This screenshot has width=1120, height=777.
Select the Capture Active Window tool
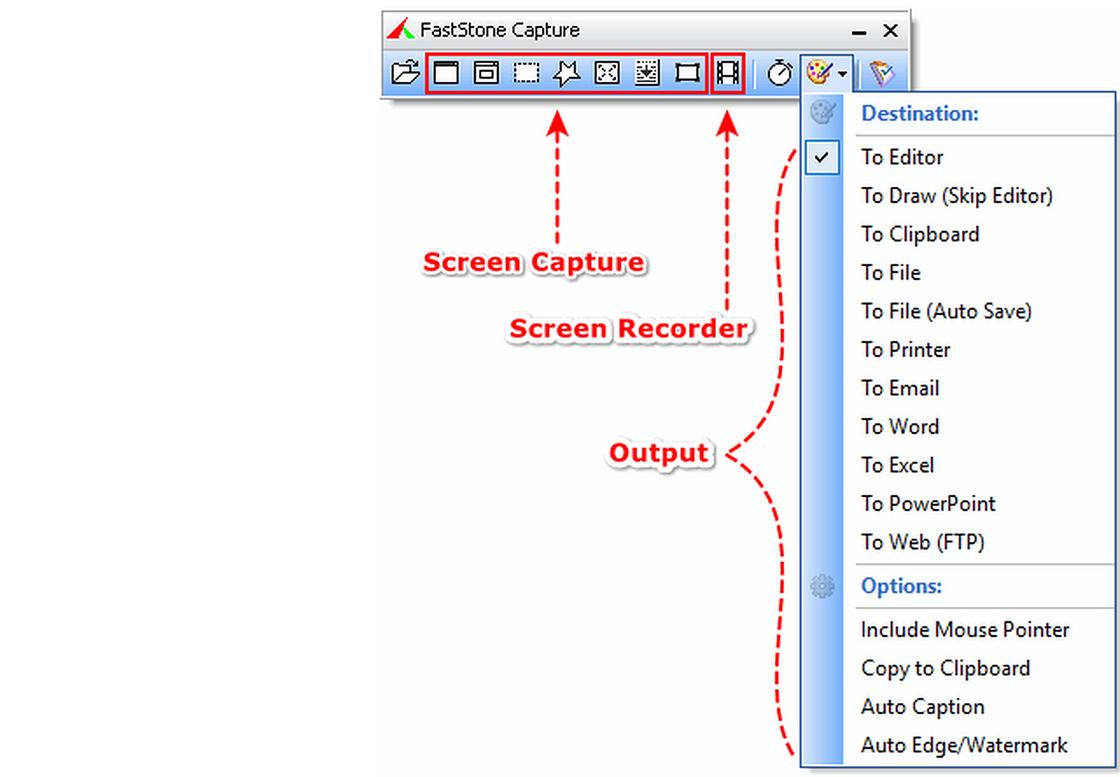pyautogui.click(x=446, y=73)
